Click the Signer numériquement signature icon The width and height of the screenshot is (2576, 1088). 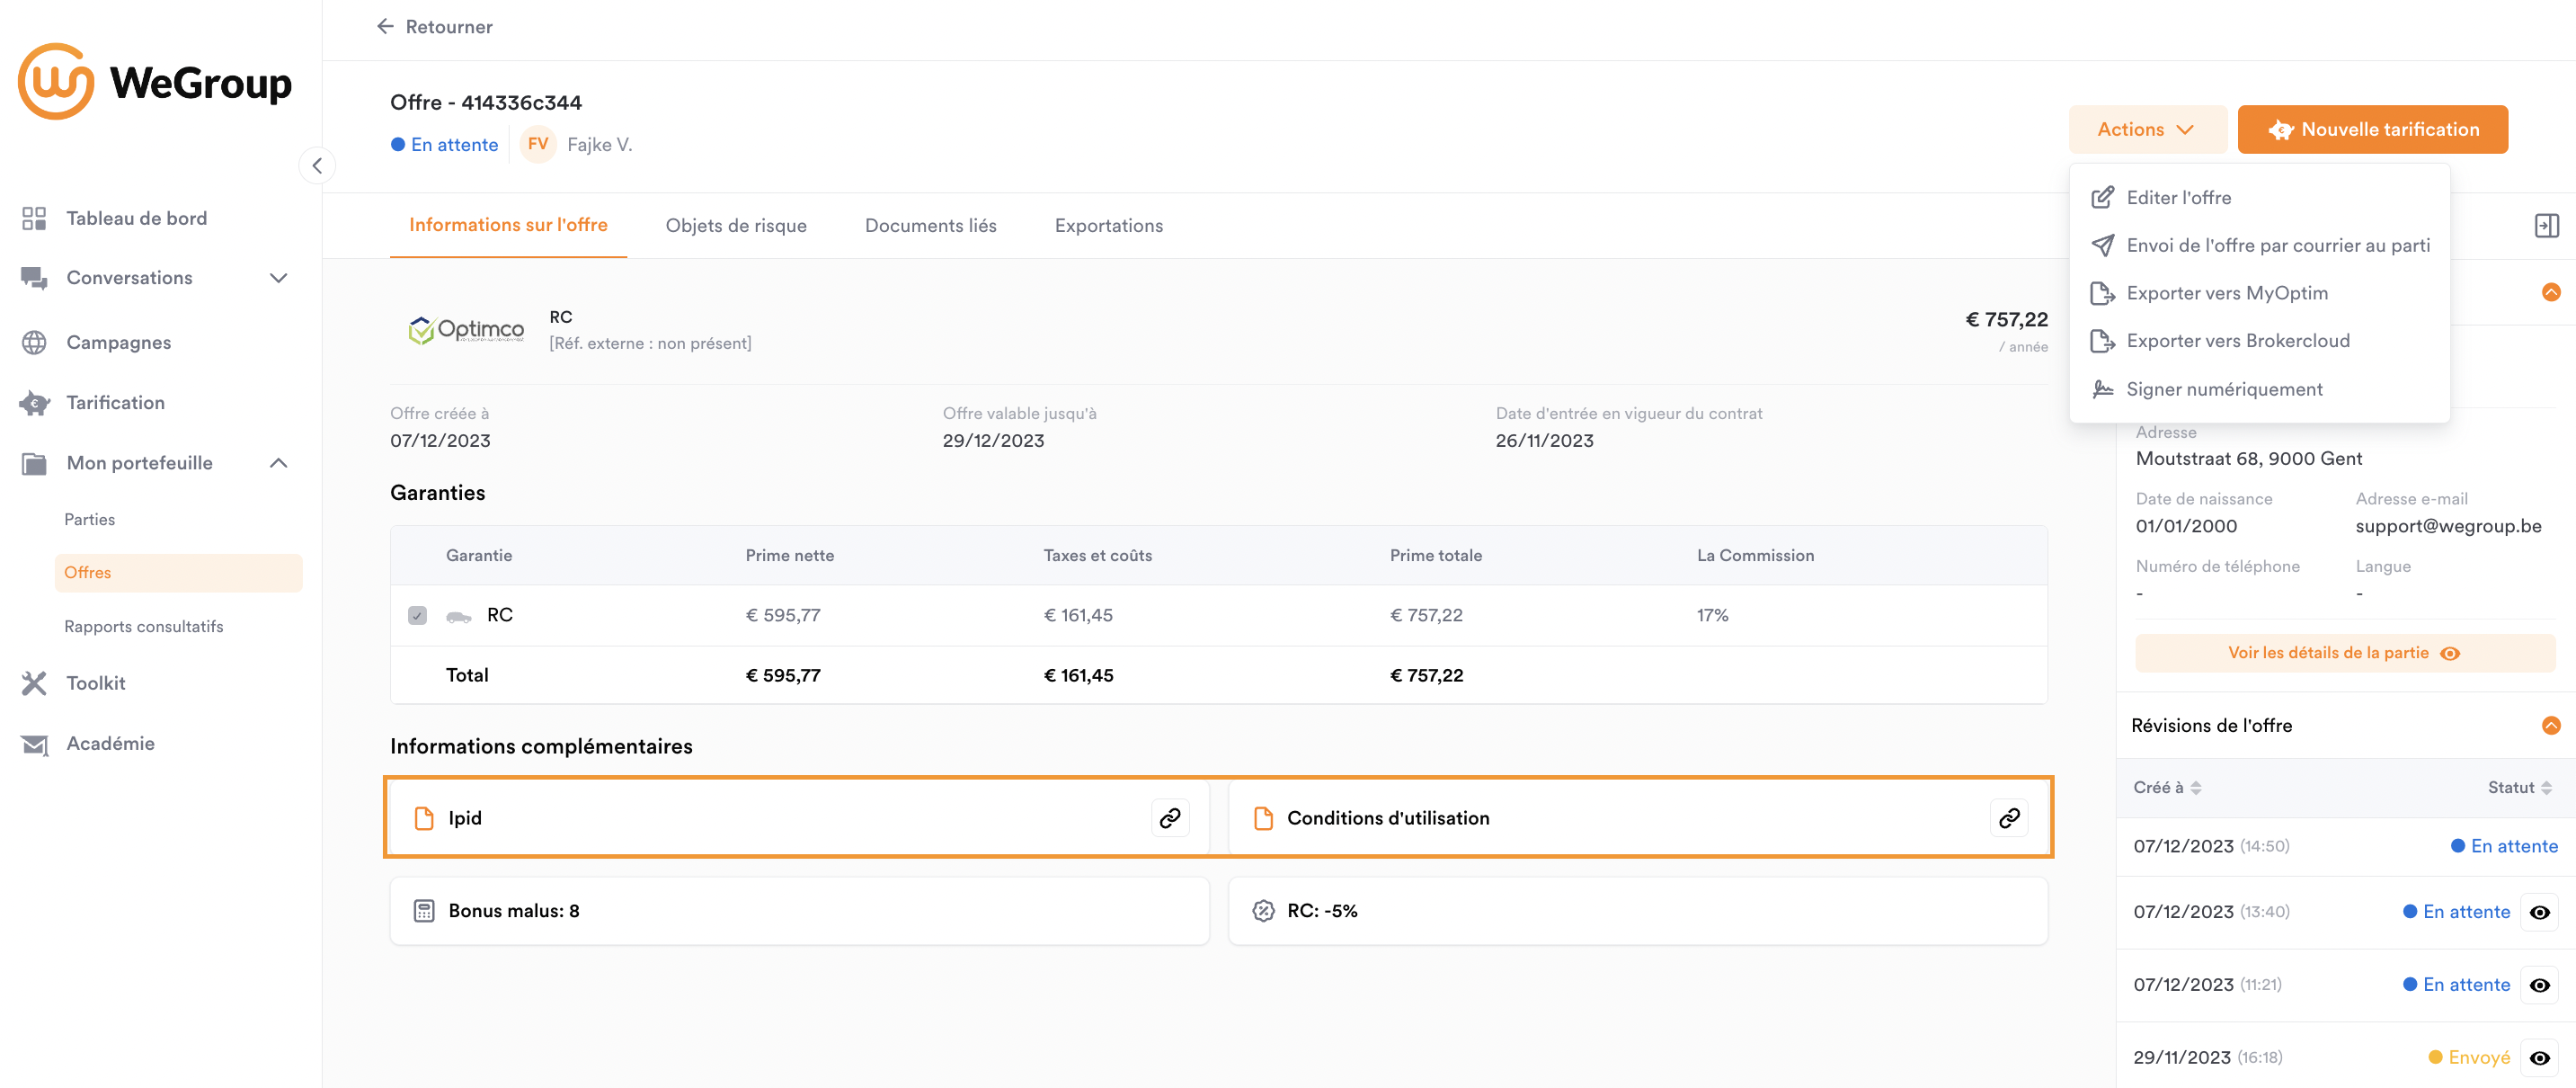(2102, 389)
